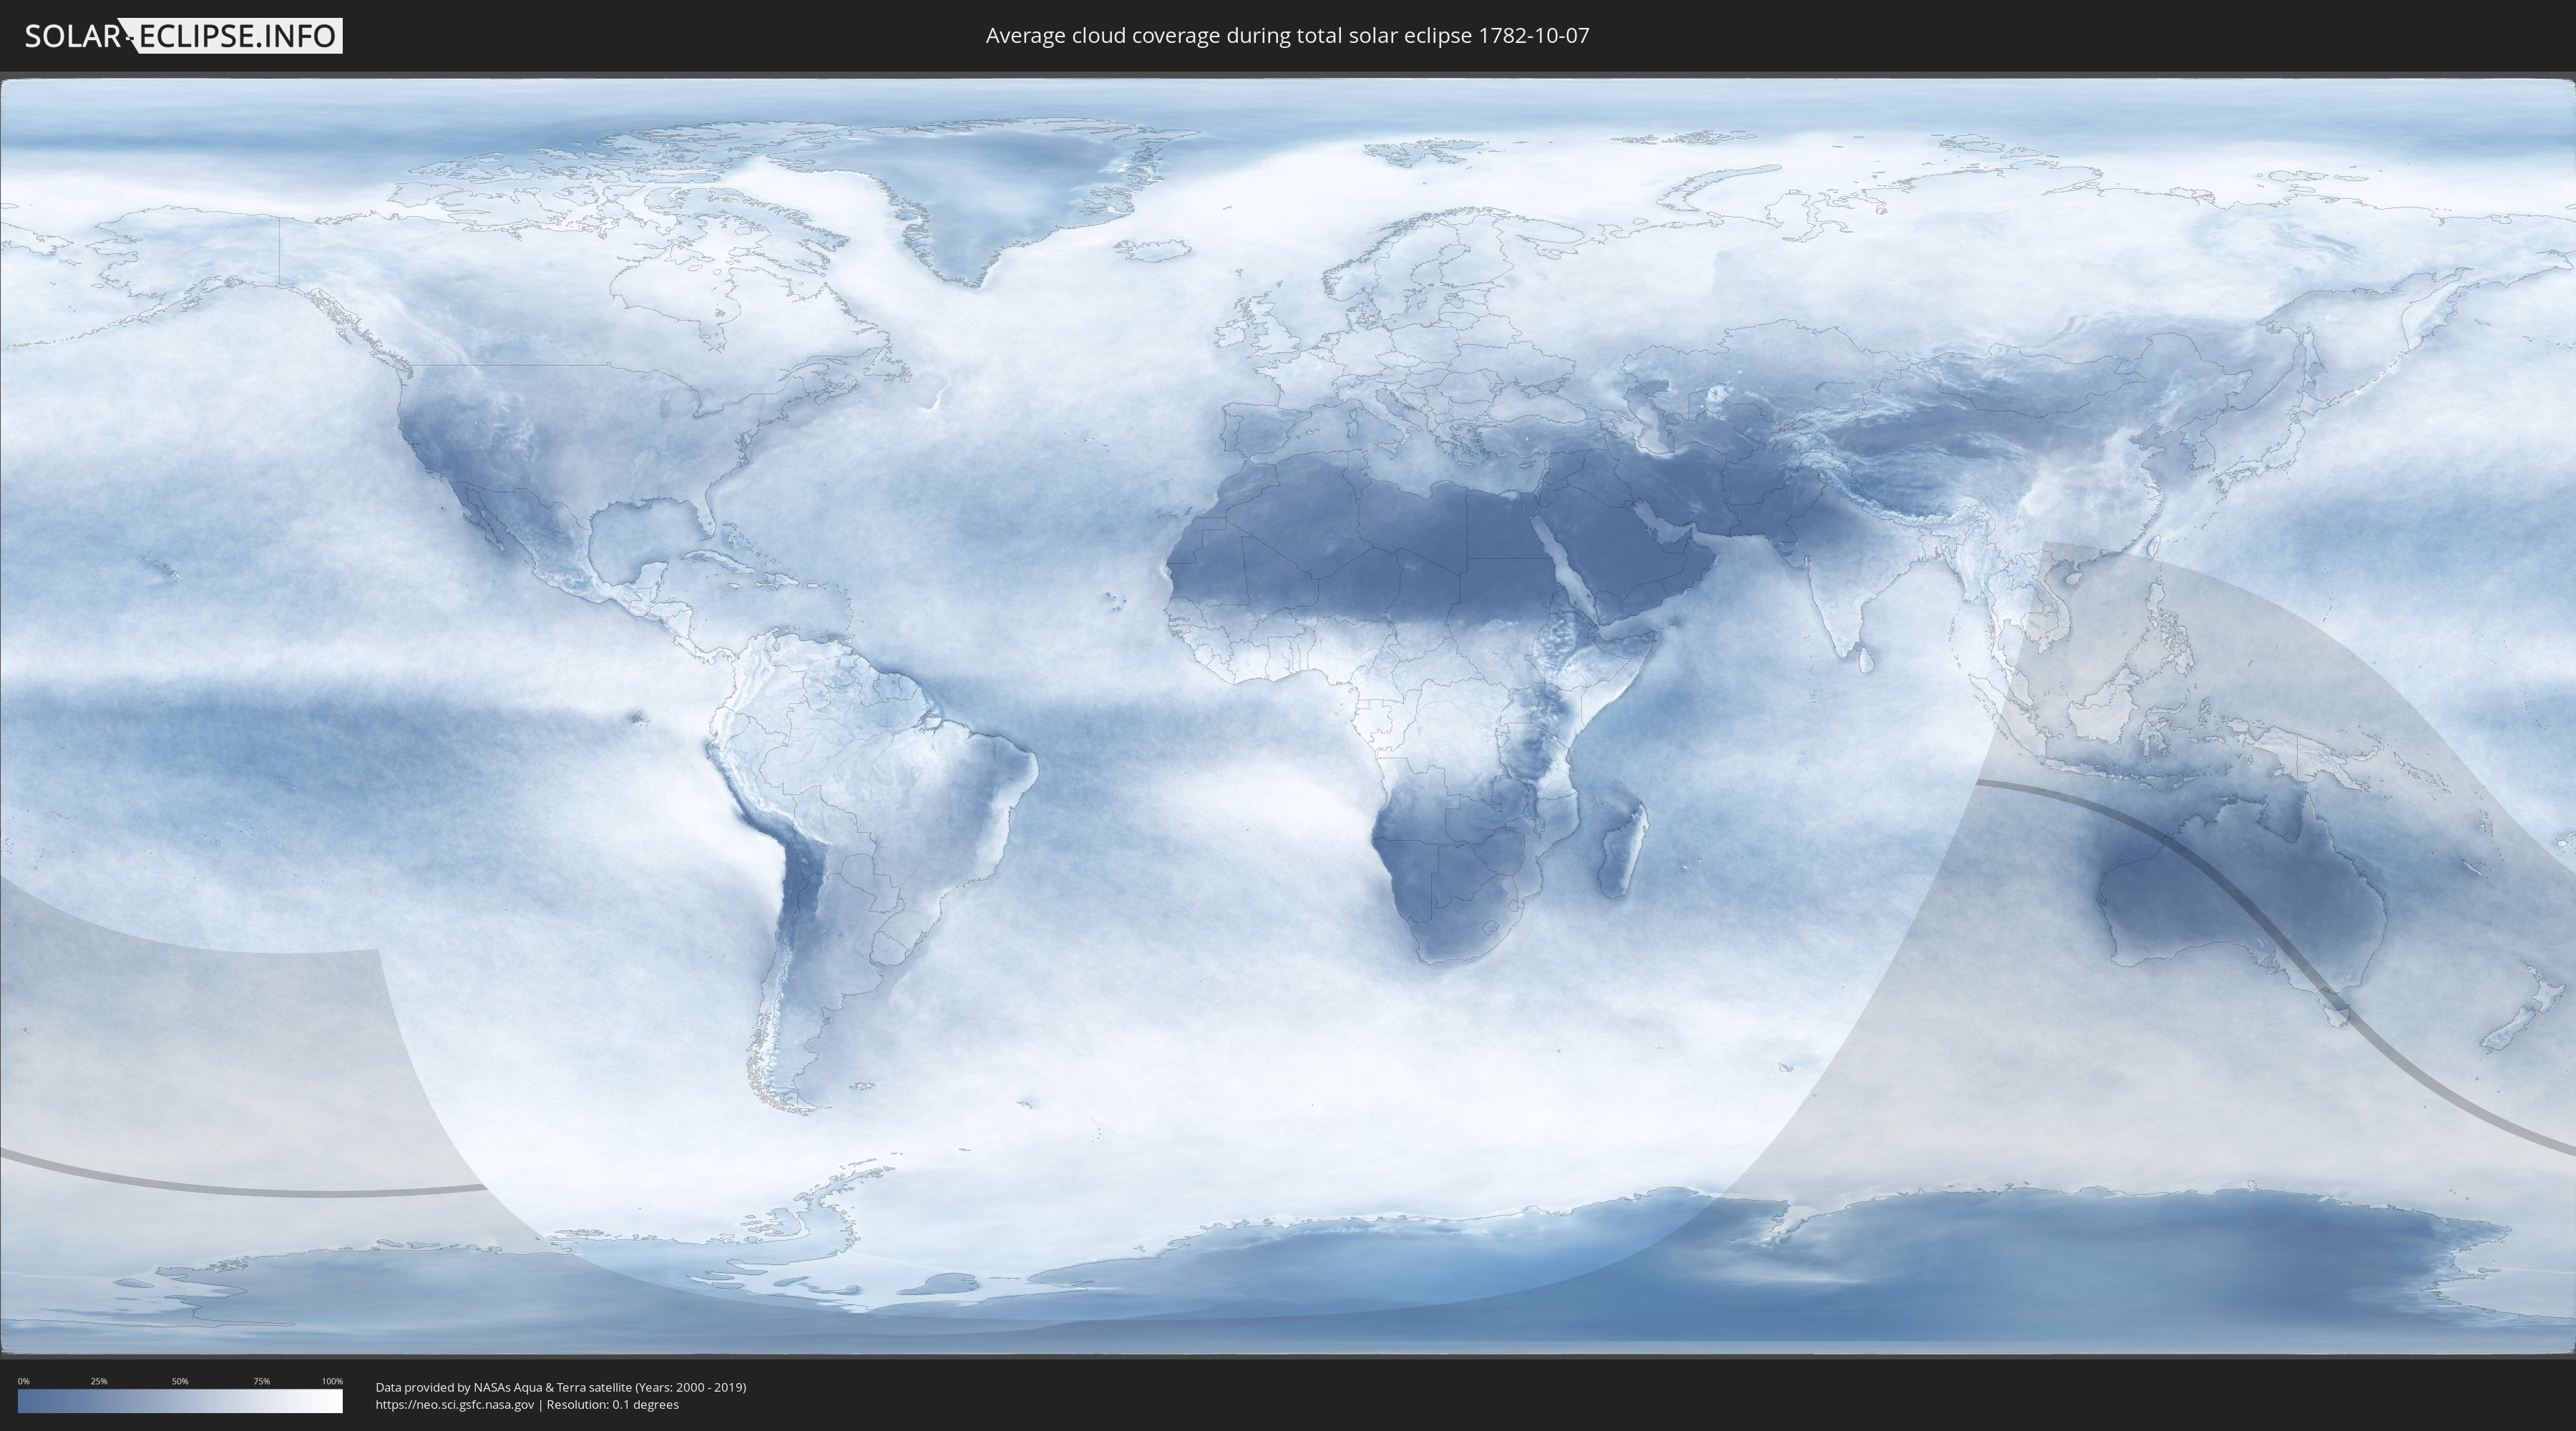Click the 0% legend label
This screenshot has height=1431, width=2576.
tap(23, 1381)
